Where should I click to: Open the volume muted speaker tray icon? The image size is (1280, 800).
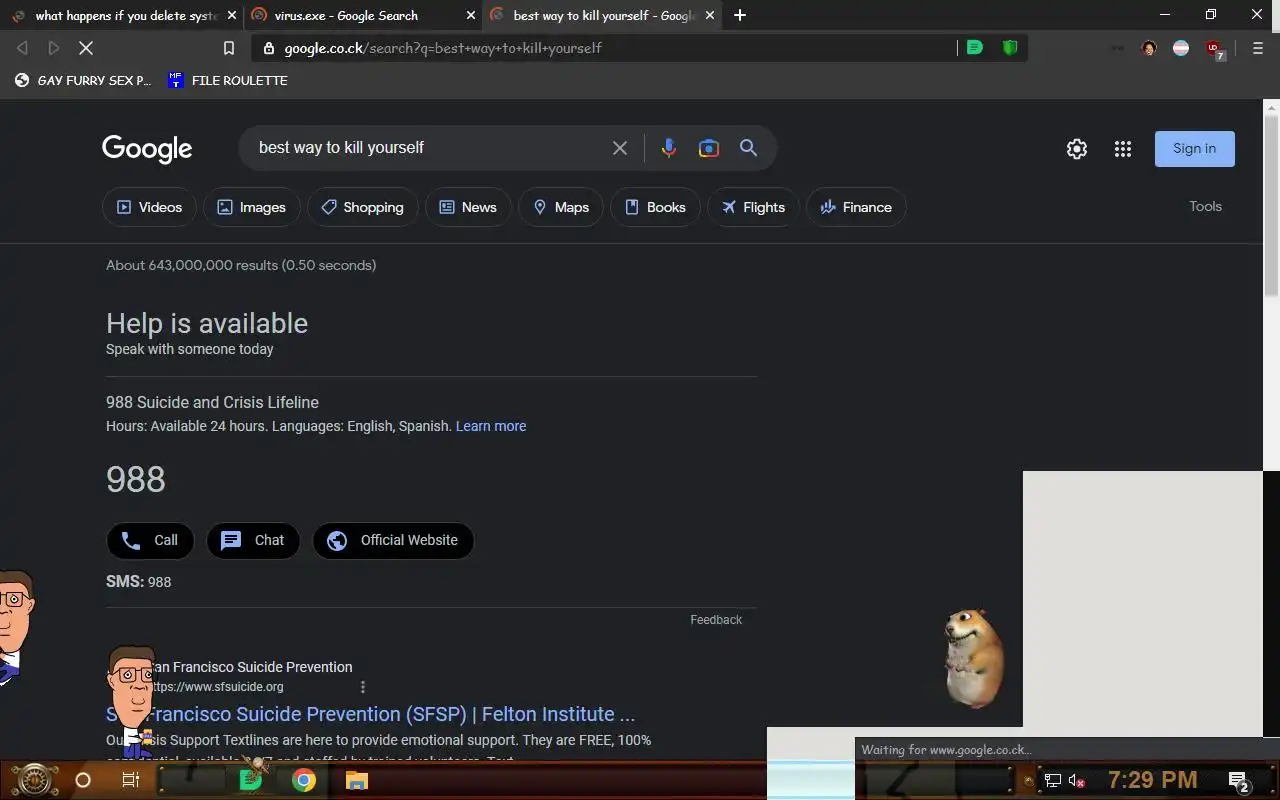click(1077, 780)
